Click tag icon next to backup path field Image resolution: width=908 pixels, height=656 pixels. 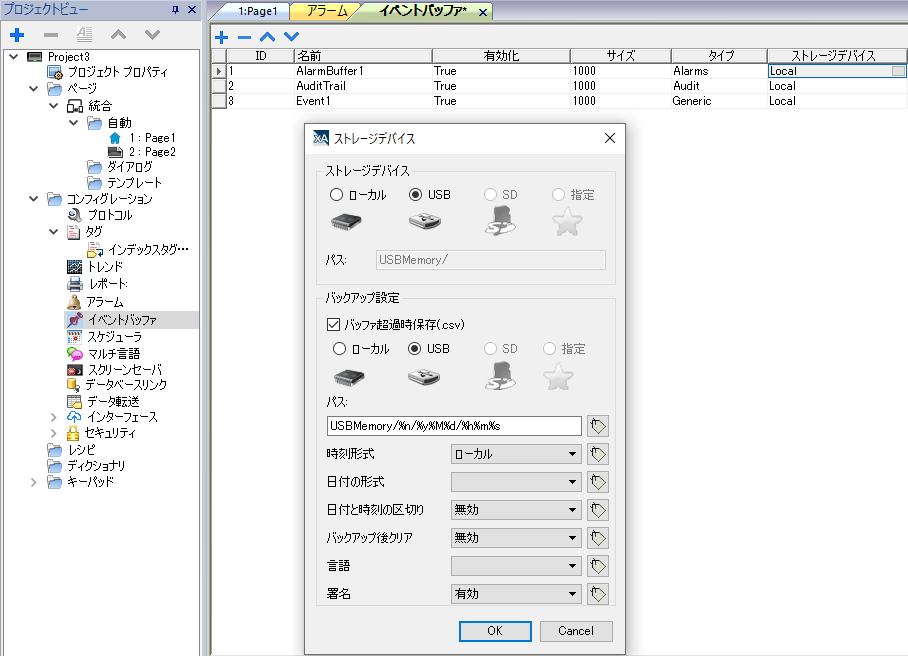pos(598,426)
